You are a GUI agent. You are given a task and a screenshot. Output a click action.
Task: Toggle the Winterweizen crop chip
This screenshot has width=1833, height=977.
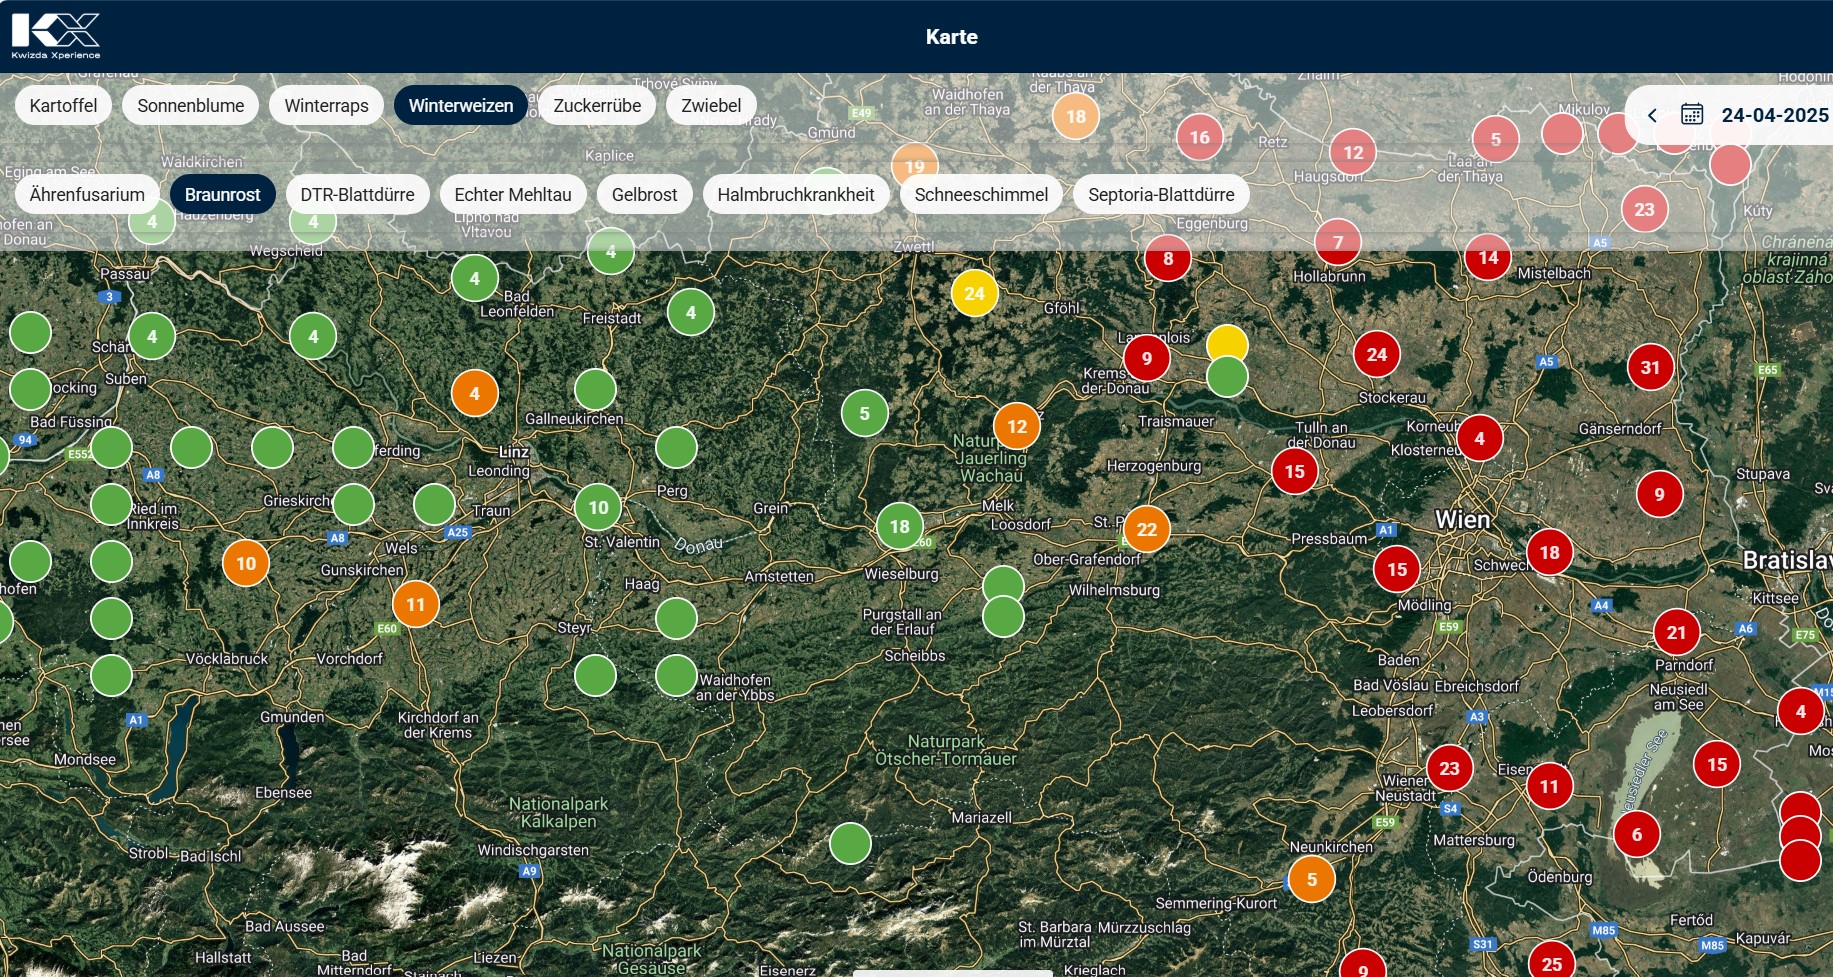click(x=460, y=105)
